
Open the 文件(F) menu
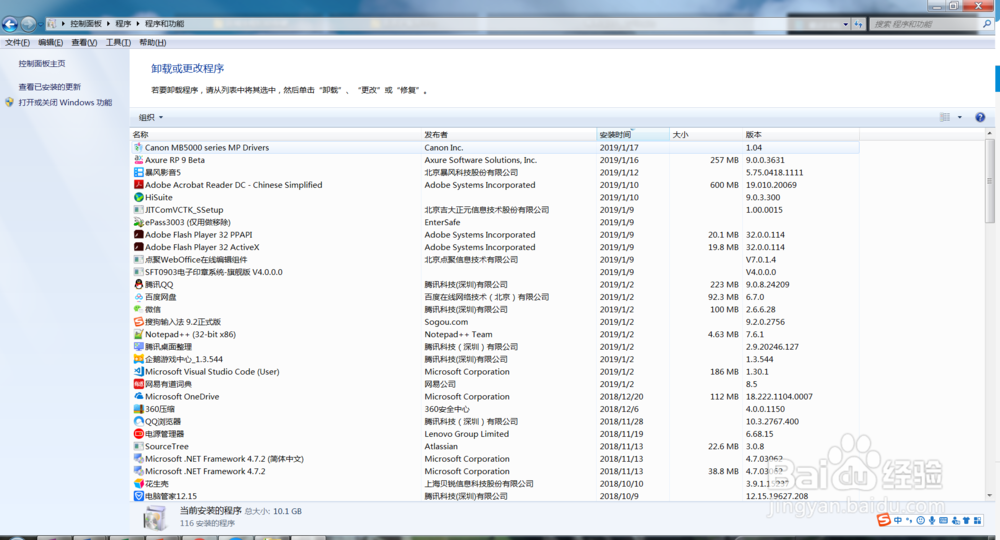(x=17, y=43)
